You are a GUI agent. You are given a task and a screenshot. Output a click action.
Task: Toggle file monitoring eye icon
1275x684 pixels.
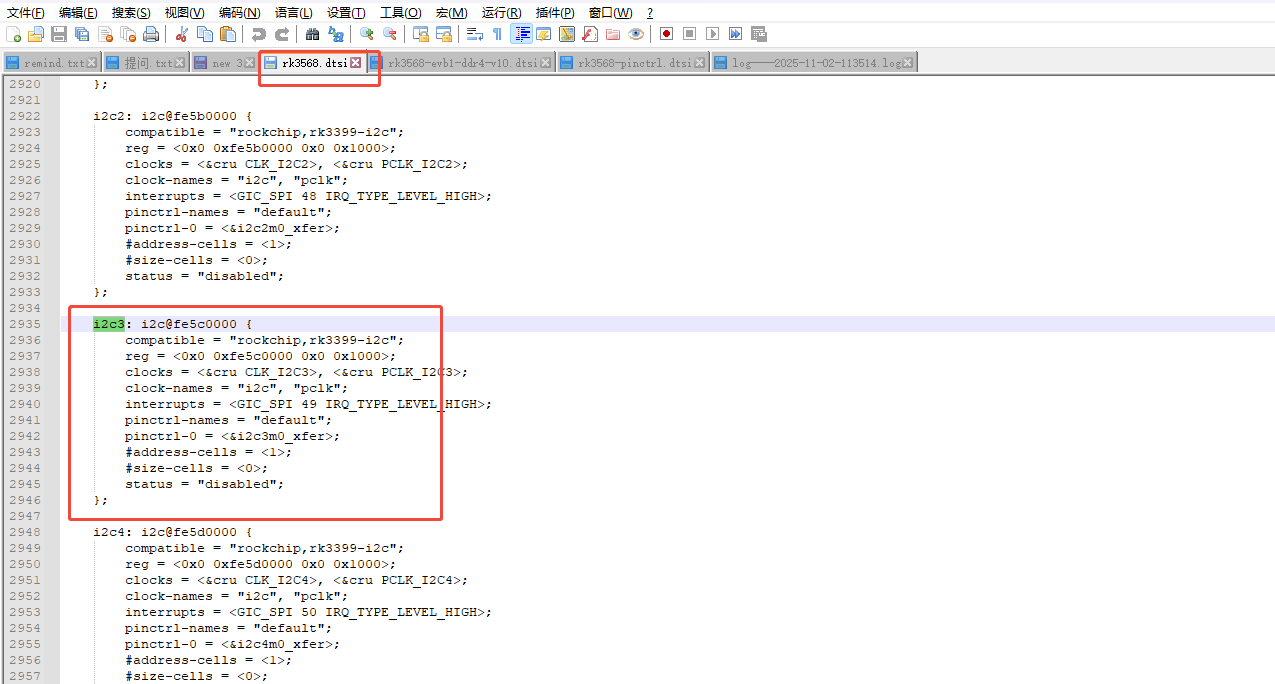(636, 34)
